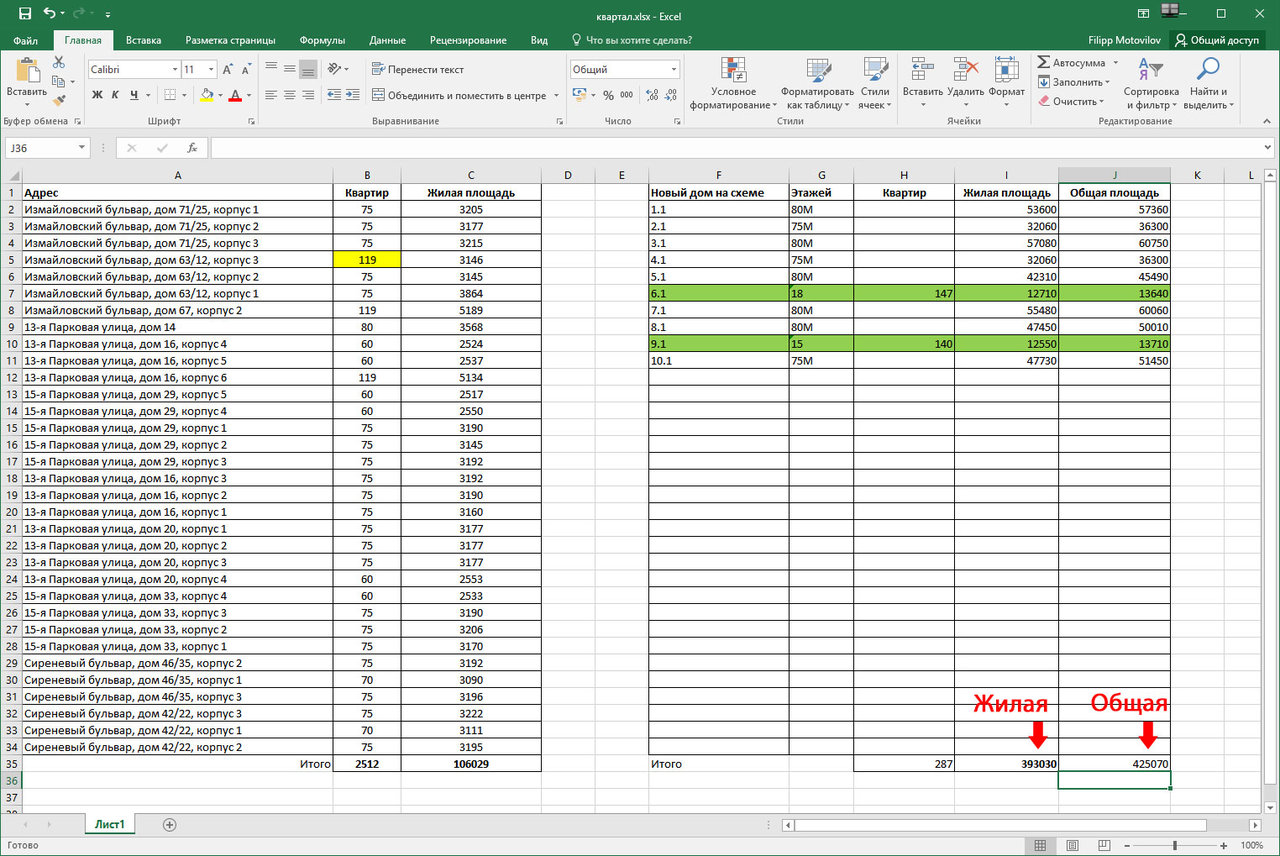
Task: Click Найти и выделить magnifier
Action: tap(1208, 84)
